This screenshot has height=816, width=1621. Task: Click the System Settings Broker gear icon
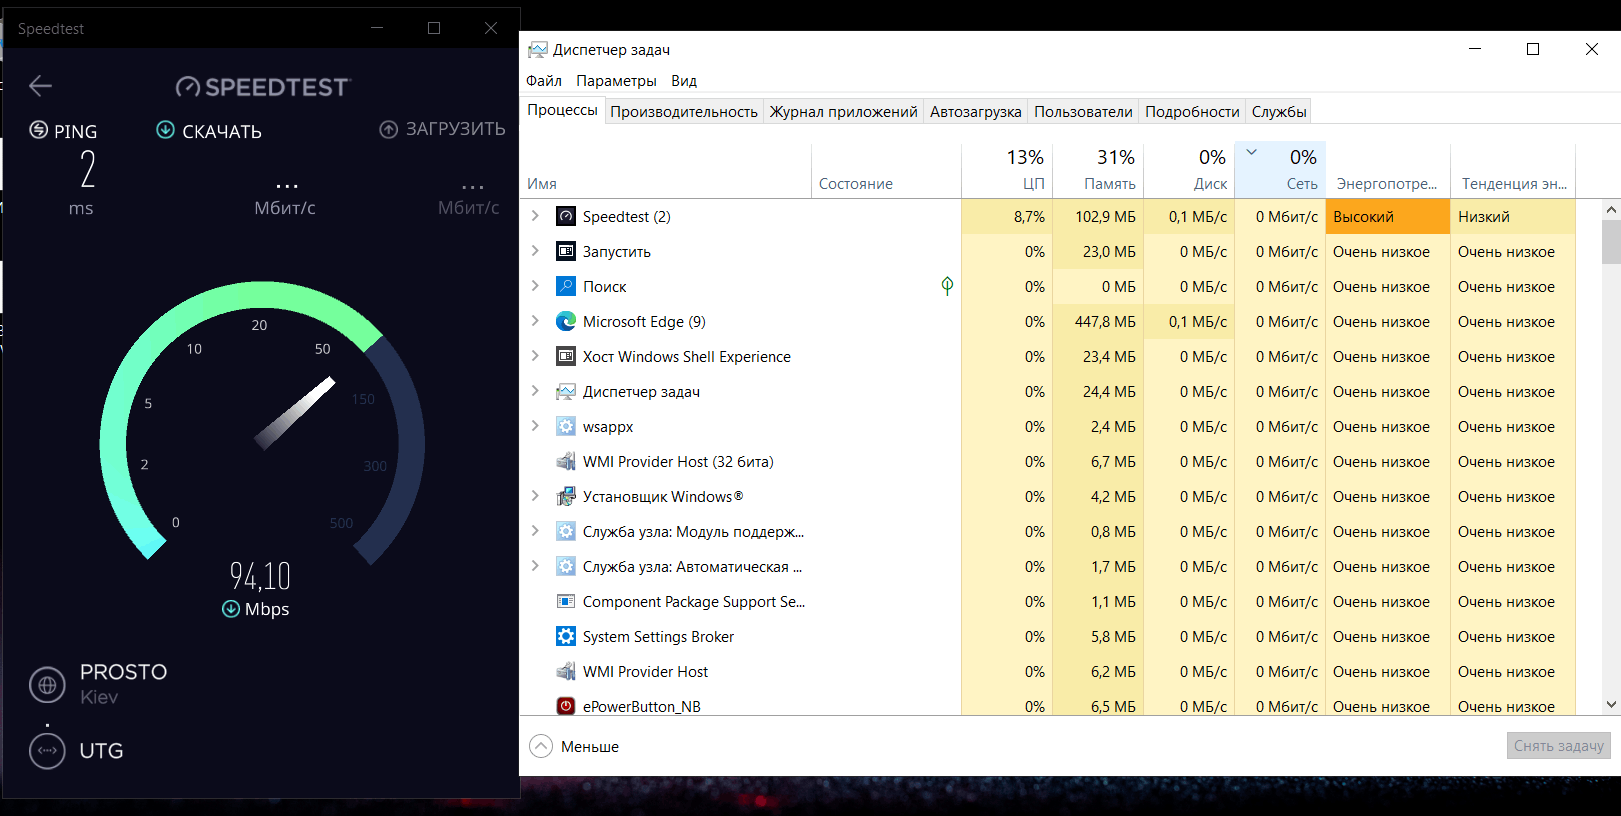566,636
